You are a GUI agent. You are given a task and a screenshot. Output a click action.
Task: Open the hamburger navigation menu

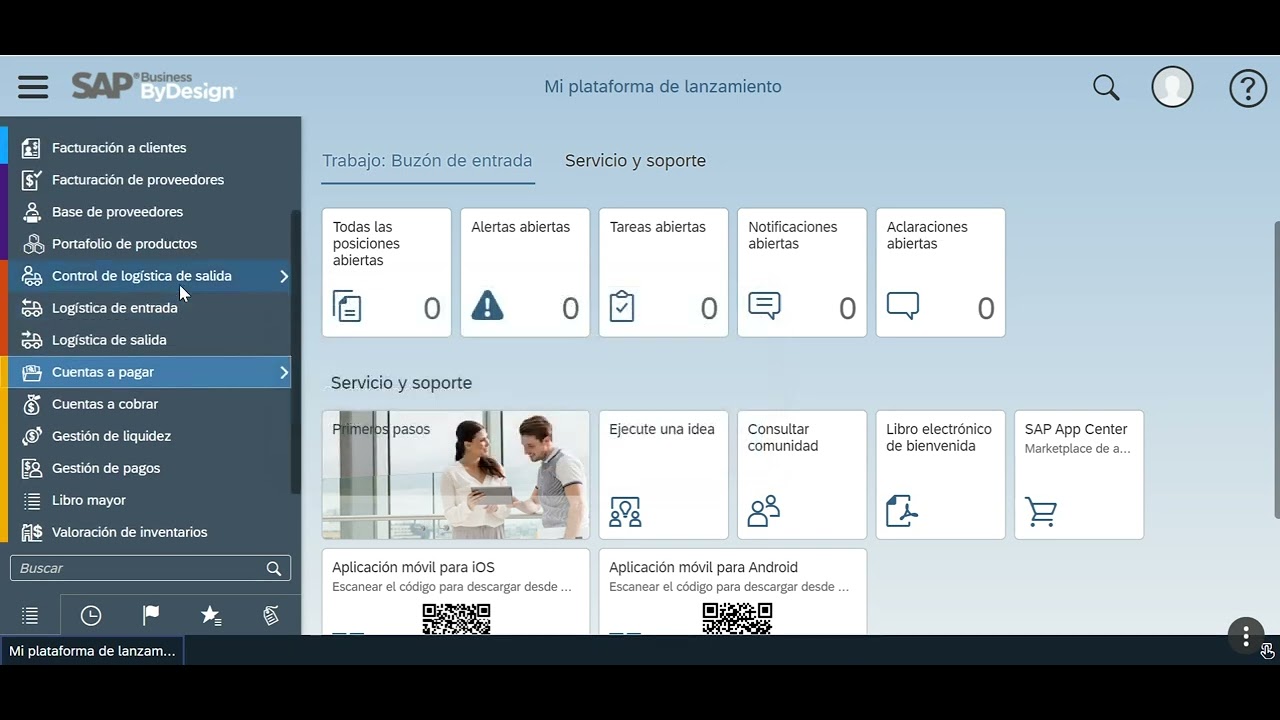(33, 87)
